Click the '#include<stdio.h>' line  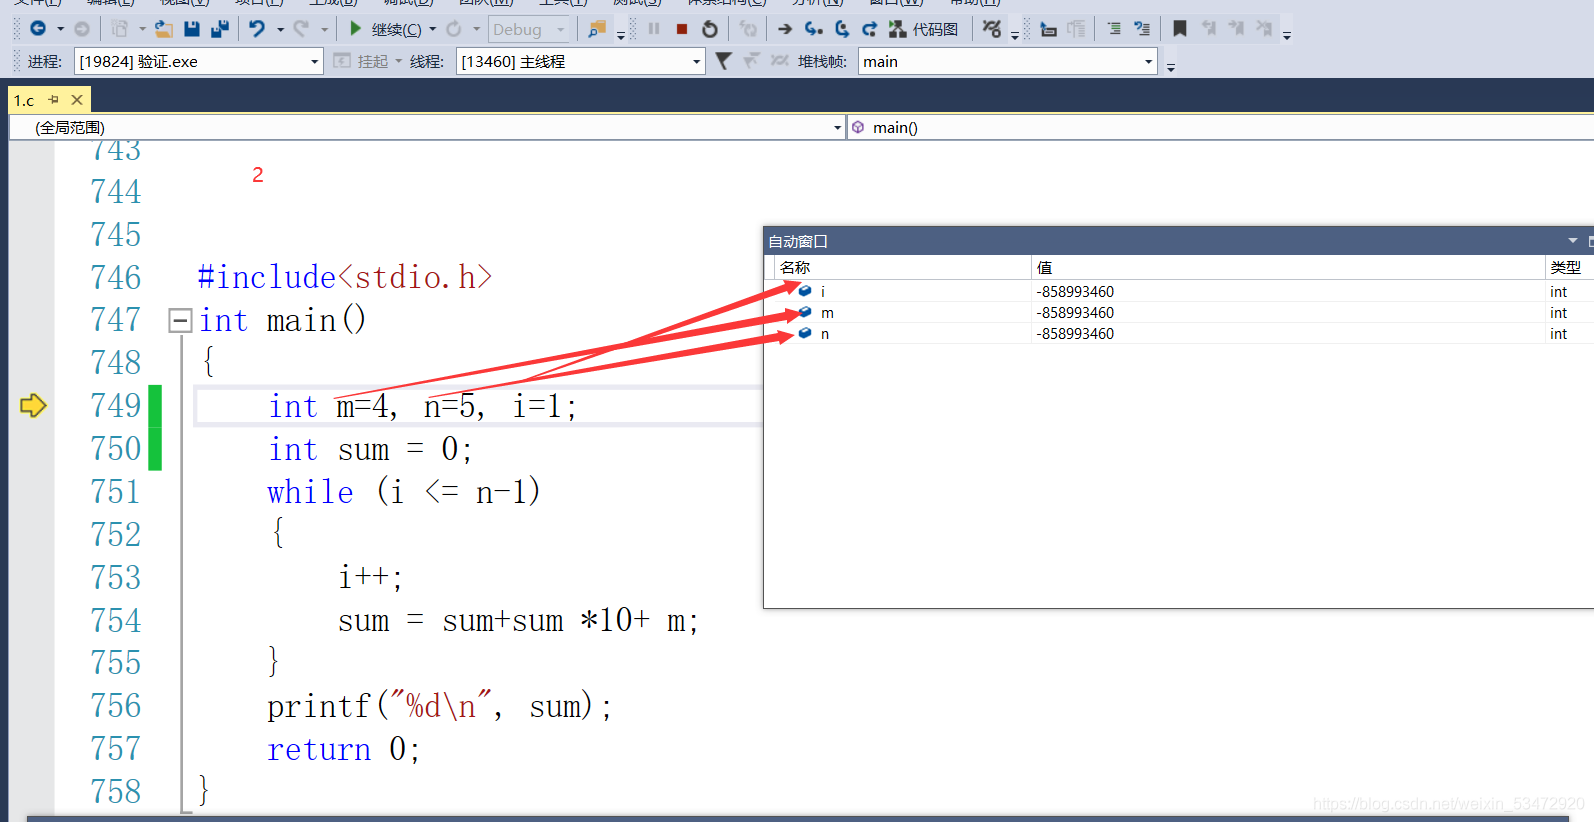[x=345, y=277]
